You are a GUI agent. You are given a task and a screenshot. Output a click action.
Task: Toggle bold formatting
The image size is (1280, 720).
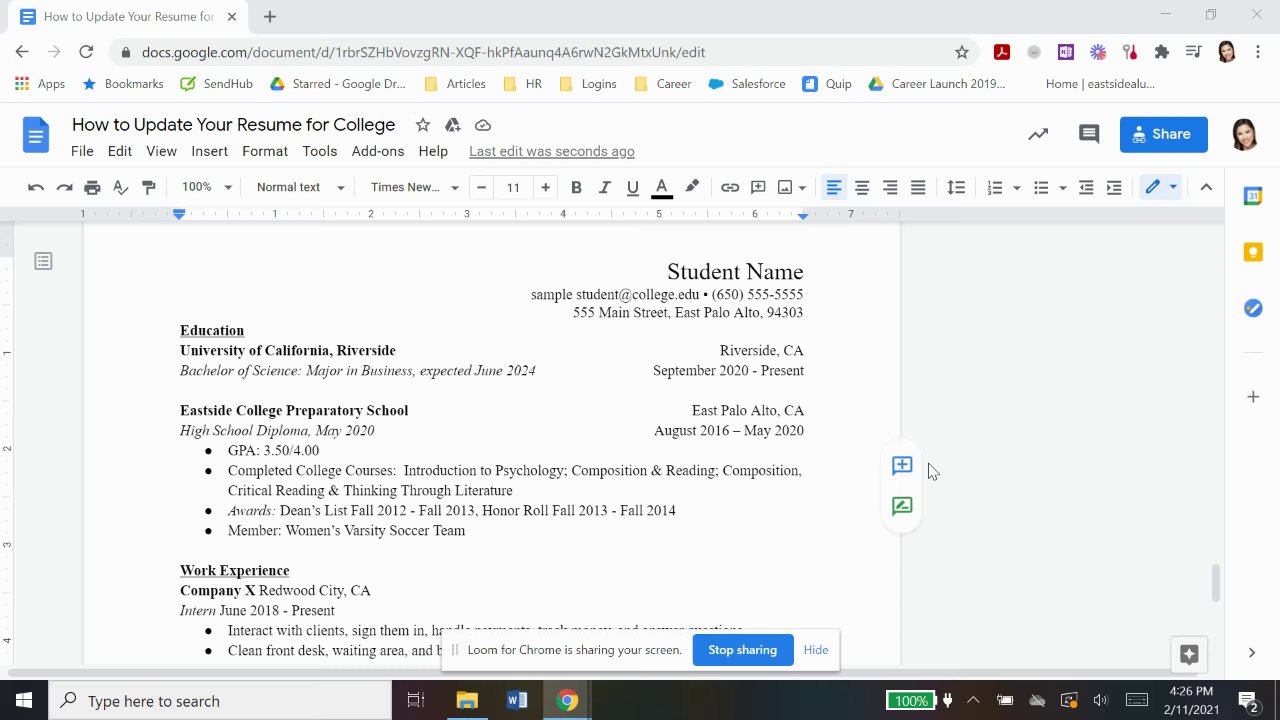(x=576, y=187)
